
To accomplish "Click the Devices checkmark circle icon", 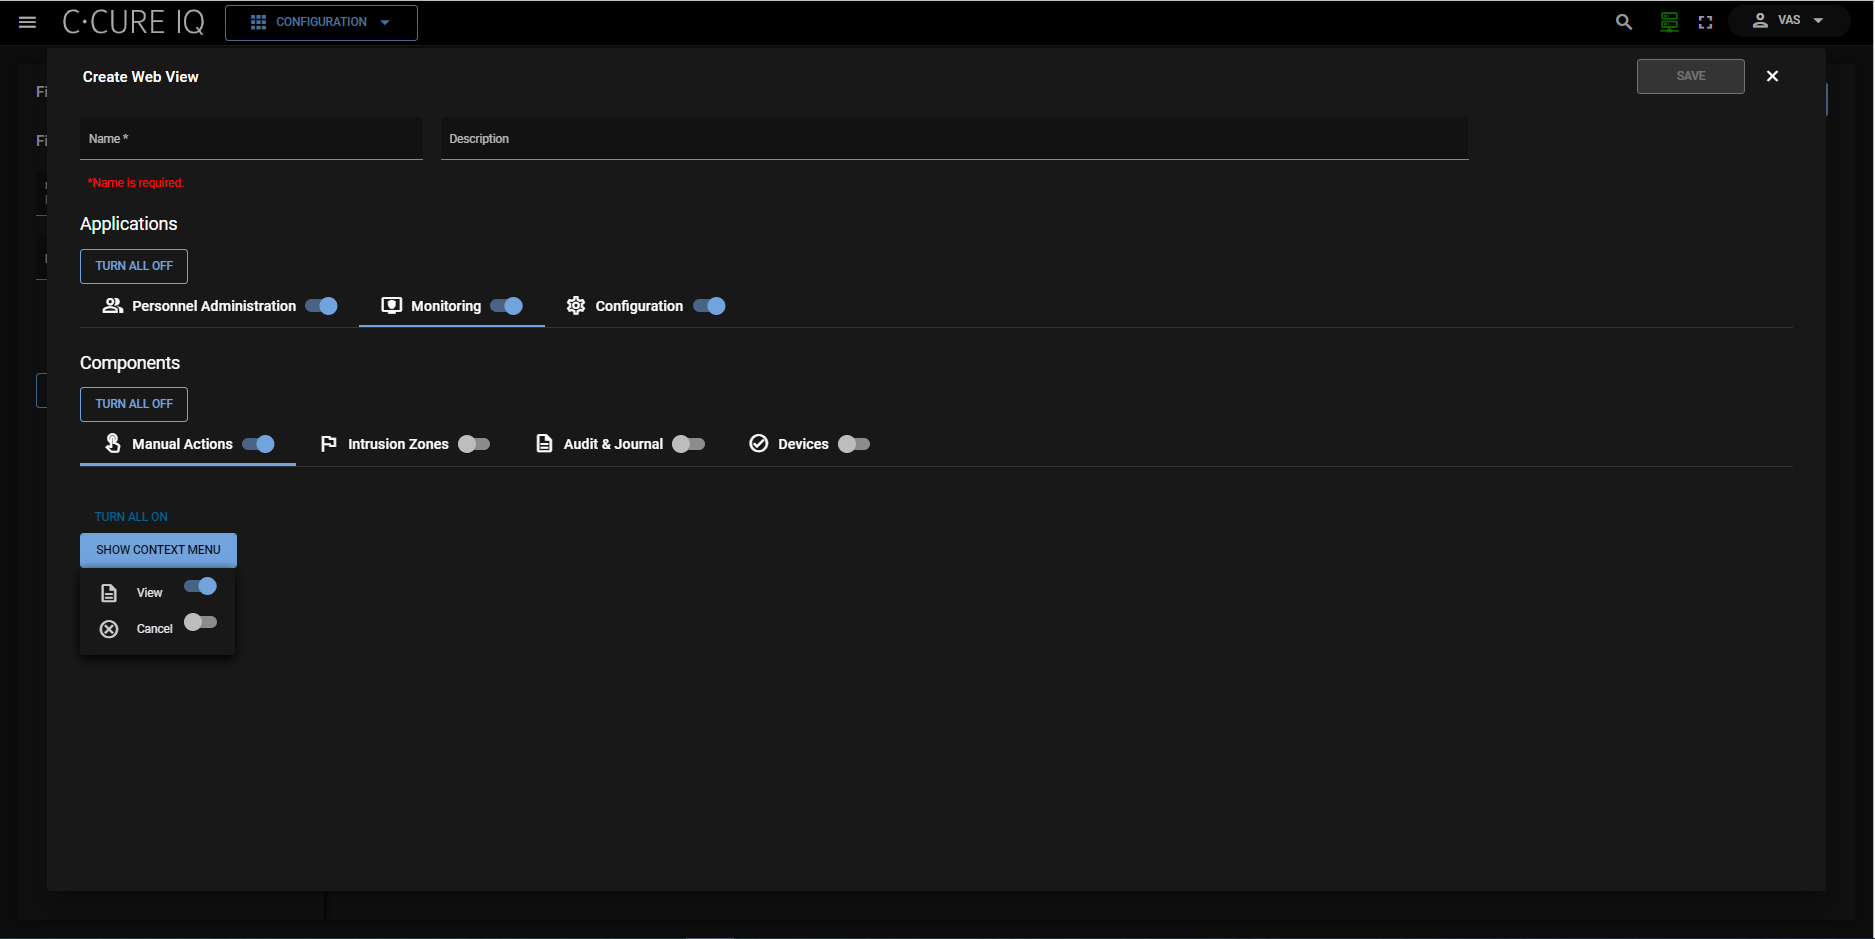I will coord(759,444).
